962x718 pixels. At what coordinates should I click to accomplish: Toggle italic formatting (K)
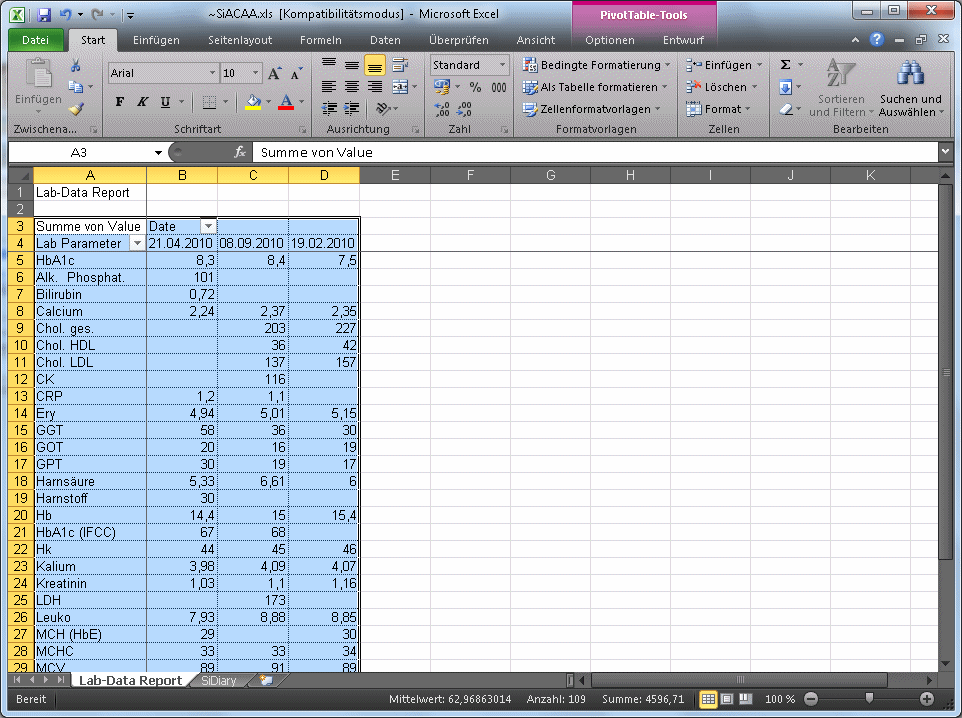142,102
